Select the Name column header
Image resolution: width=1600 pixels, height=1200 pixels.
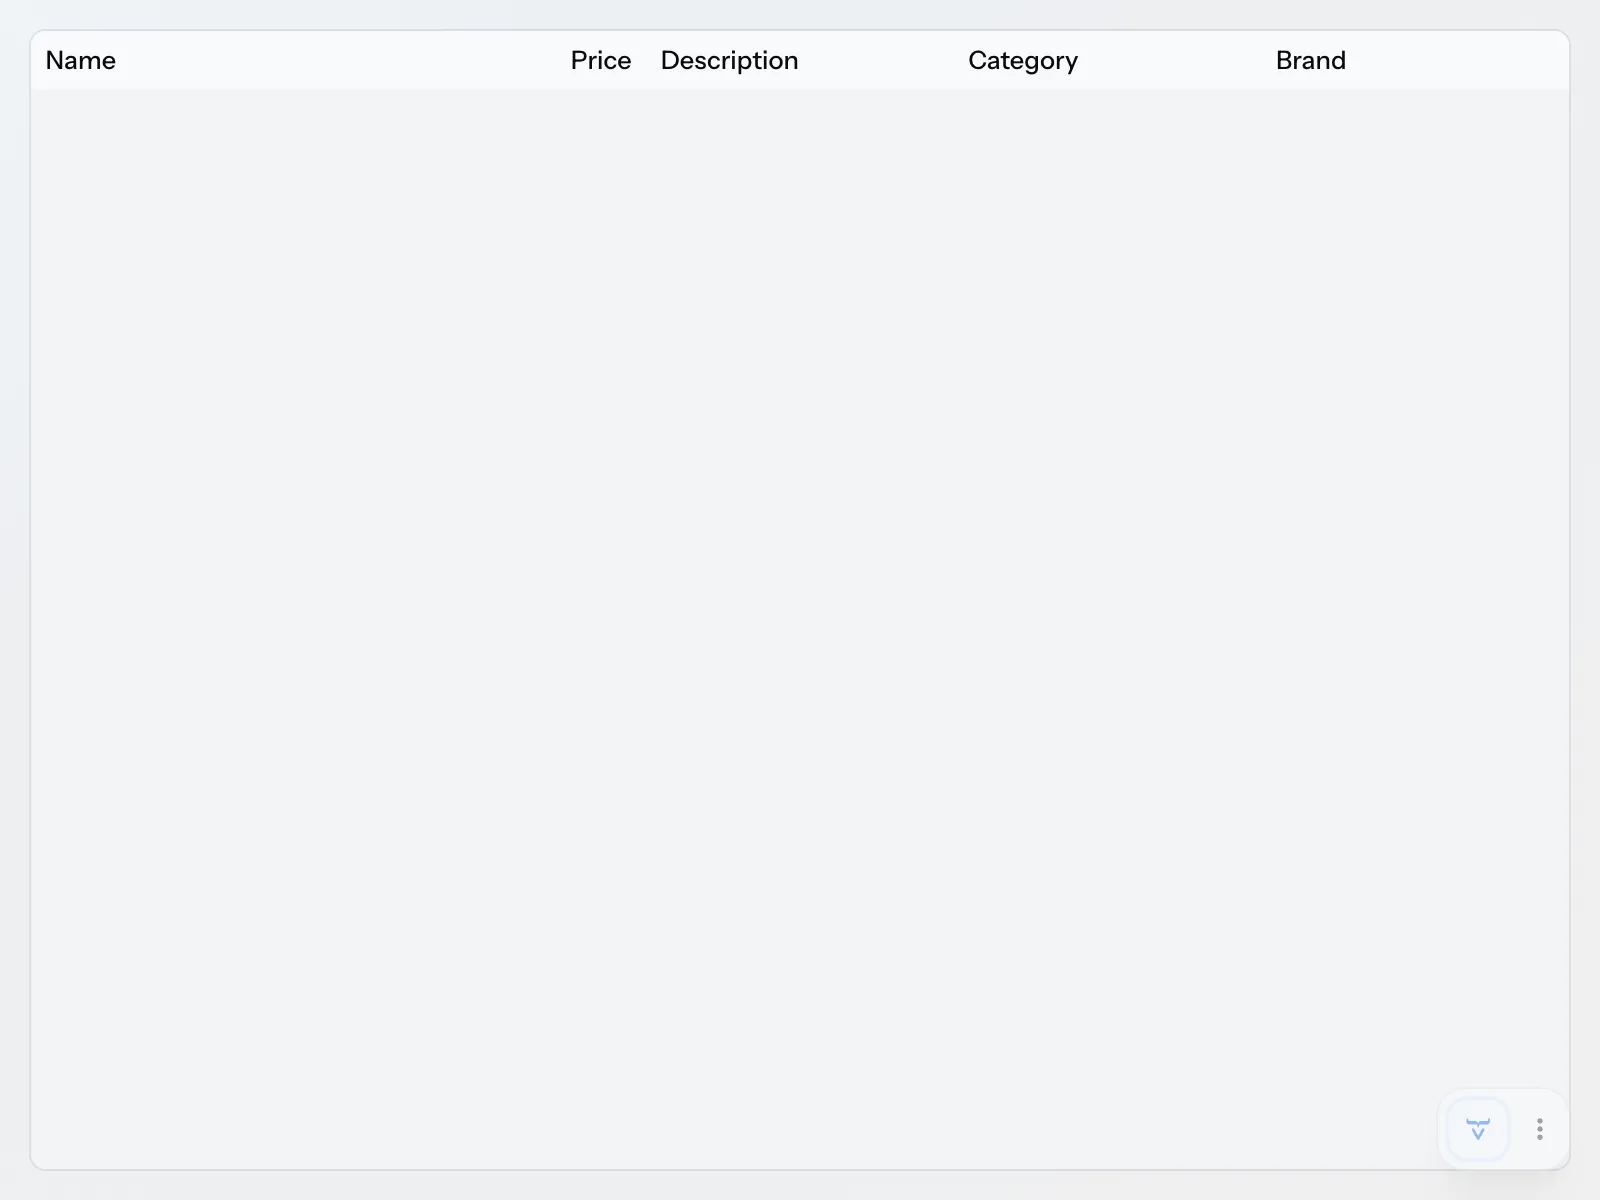point(81,61)
